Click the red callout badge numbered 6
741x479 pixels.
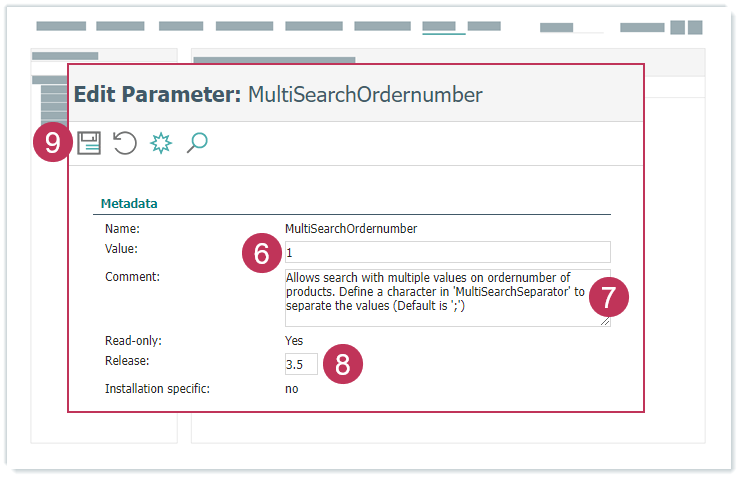(x=261, y=253)
